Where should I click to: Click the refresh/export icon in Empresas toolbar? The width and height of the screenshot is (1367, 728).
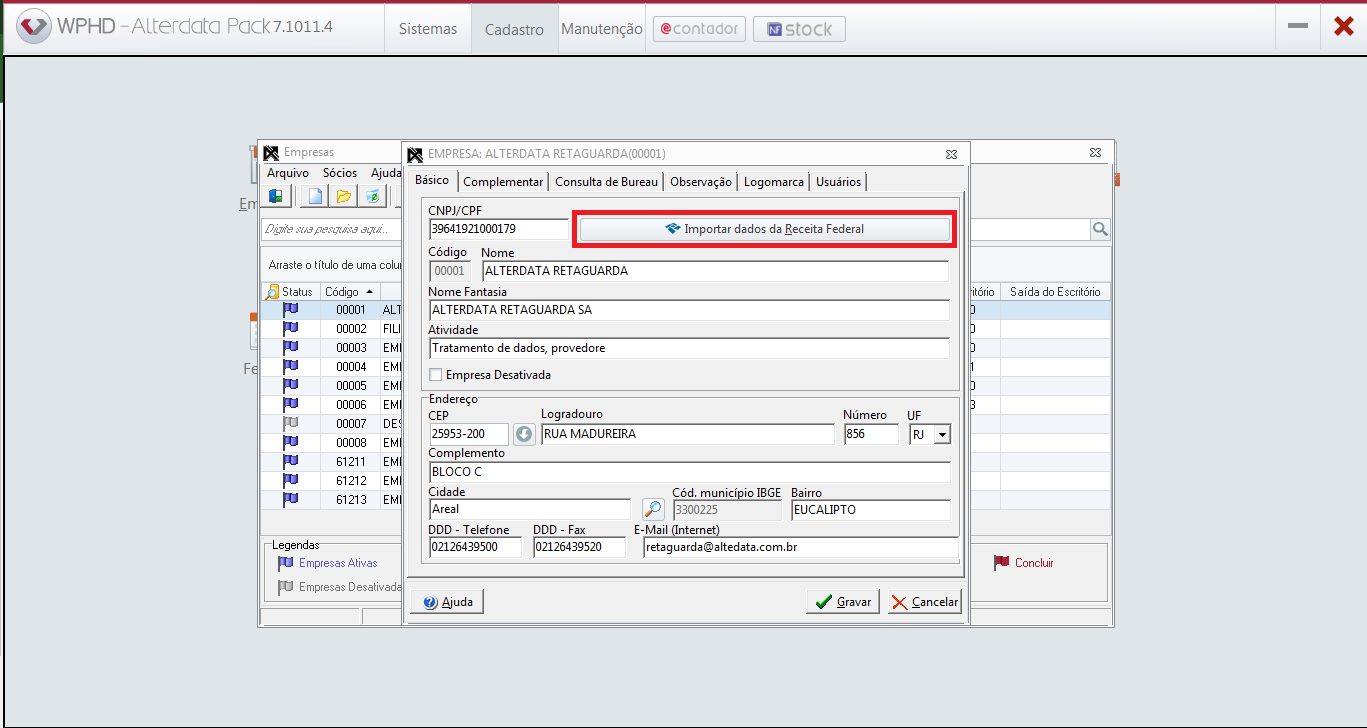point(371,196)
